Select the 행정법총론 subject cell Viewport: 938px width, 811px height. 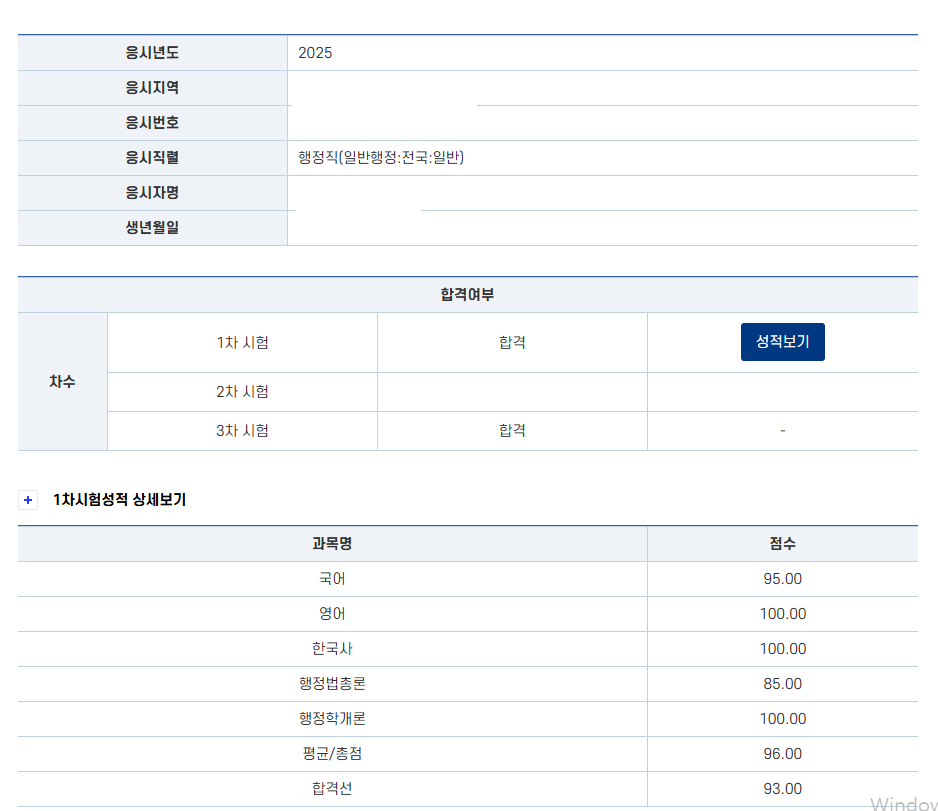click(x=332, y=684)
